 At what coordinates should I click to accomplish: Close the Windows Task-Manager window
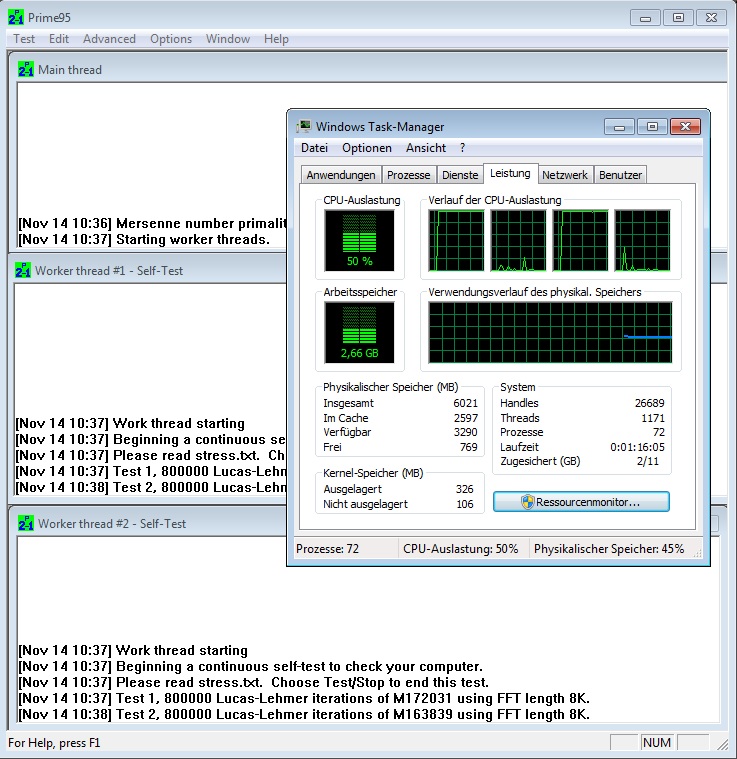click(x=685, y=127)
